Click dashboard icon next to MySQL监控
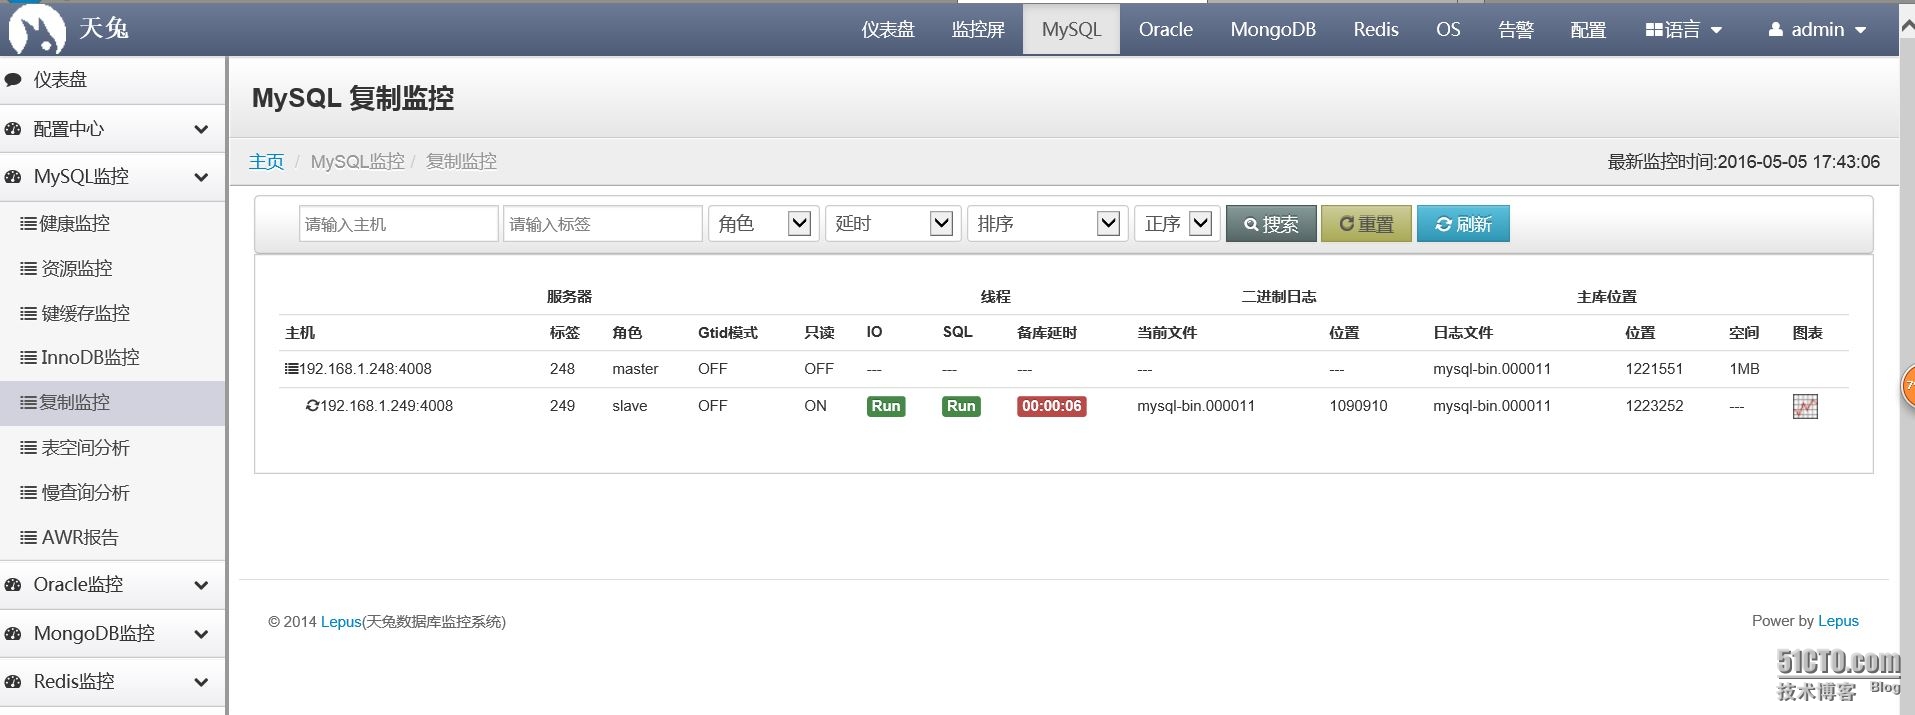 13,177
